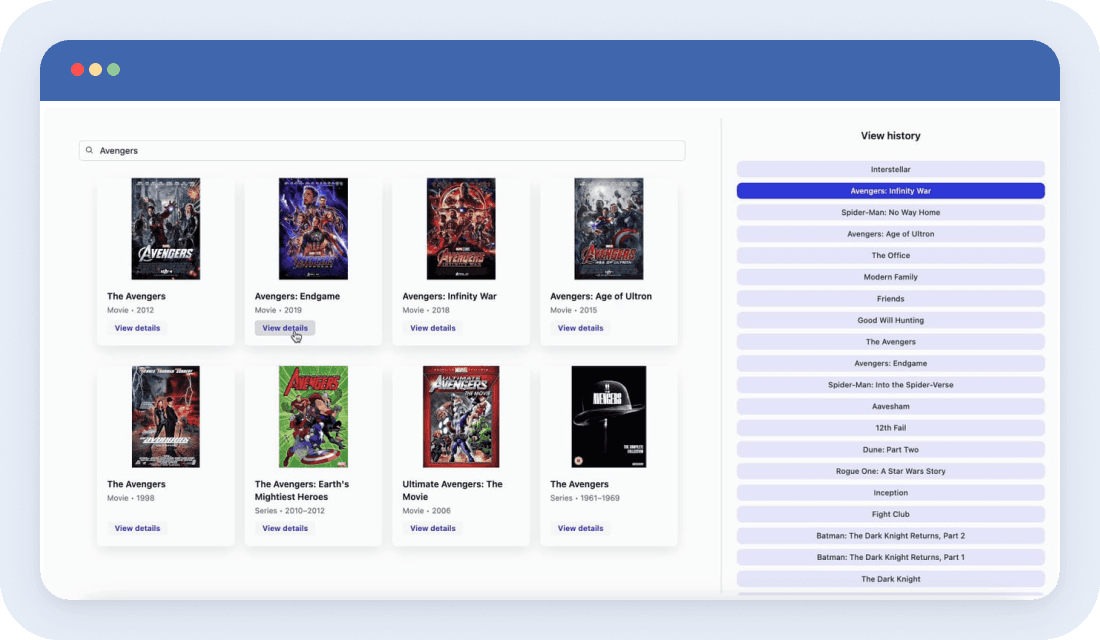
Task: Open the Avengers: Age of Ultron poster
Action: (x=608, y=229)
